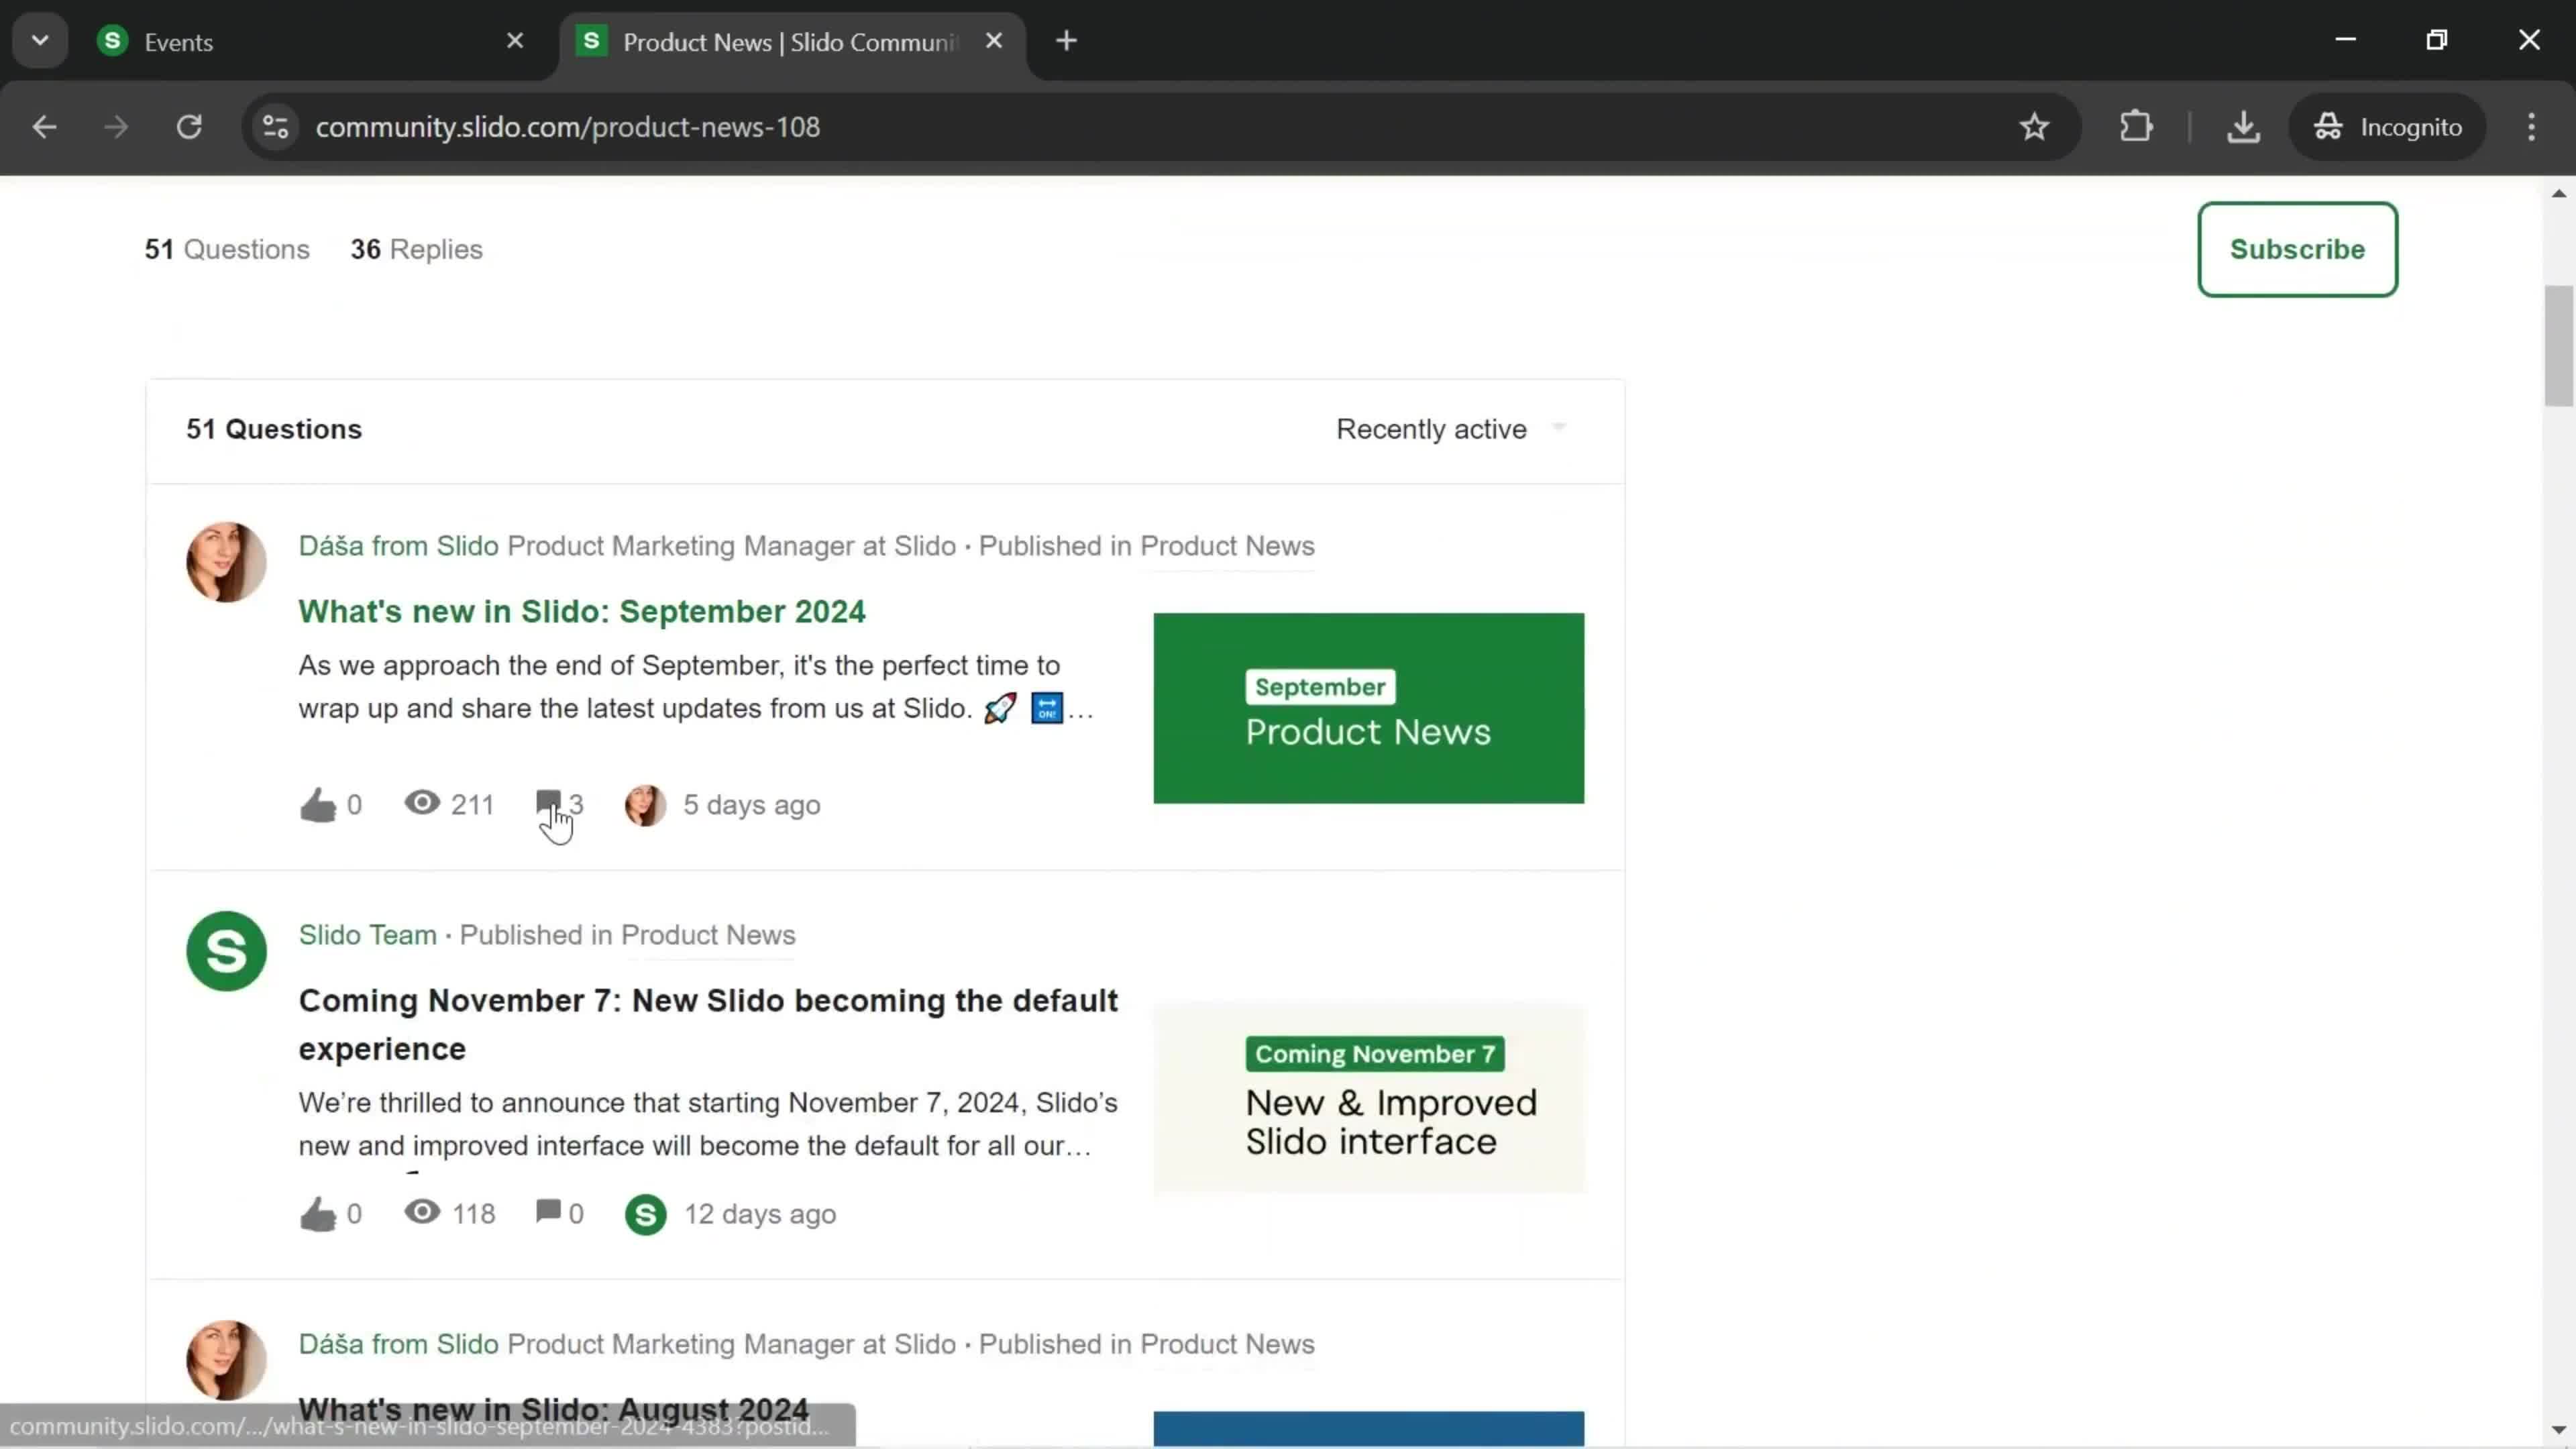
Task: Click the November 7 post excerpt text
Action: pyautogui.click(x=708, y=1124)
